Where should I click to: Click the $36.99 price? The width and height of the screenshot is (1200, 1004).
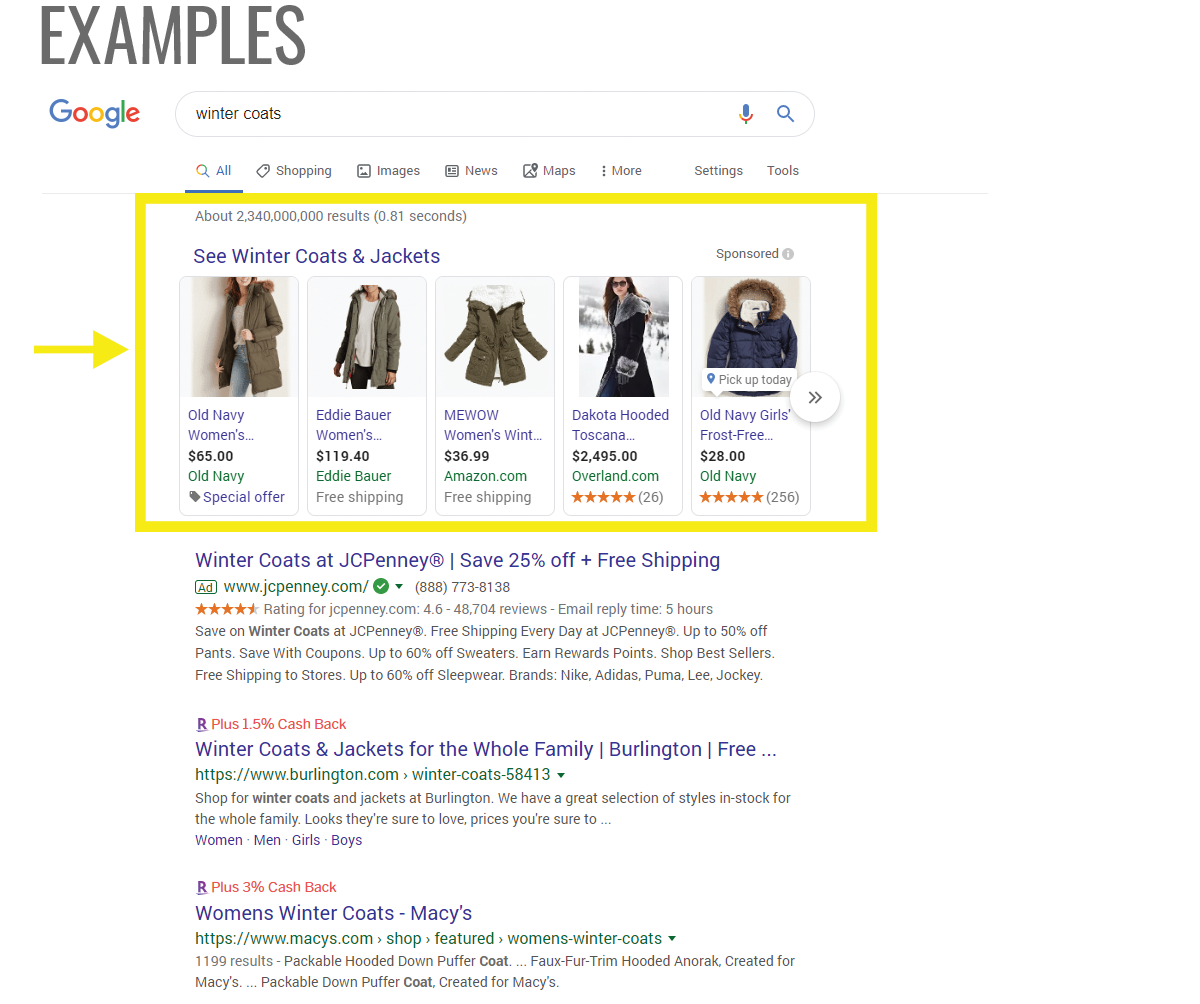click(467, 456)
